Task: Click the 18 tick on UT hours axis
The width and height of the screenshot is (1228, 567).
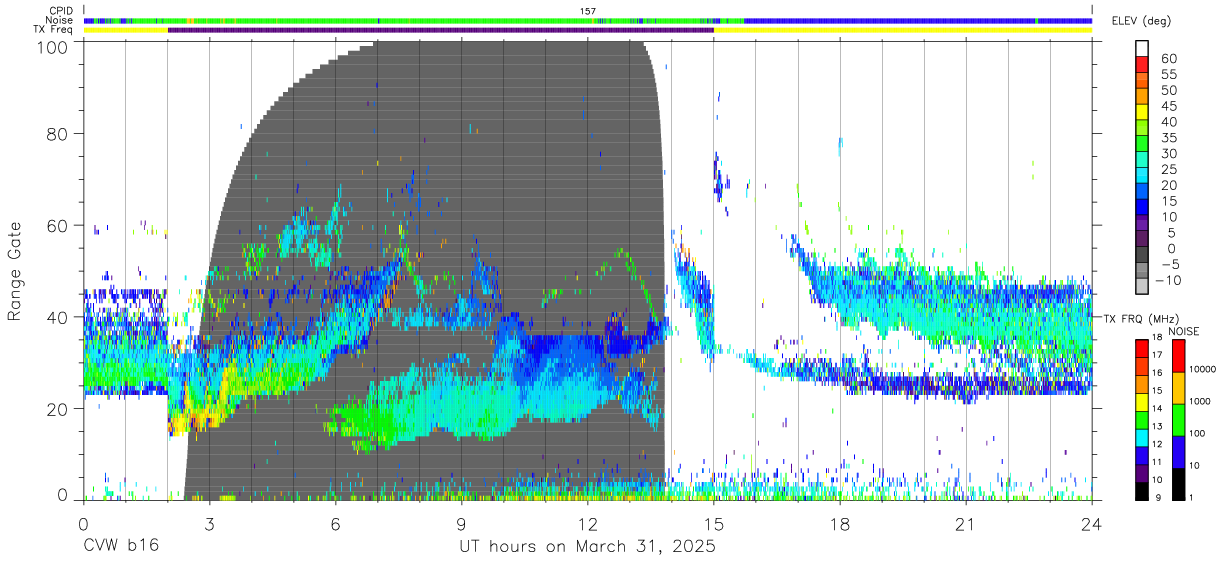Action: (840, 523)
